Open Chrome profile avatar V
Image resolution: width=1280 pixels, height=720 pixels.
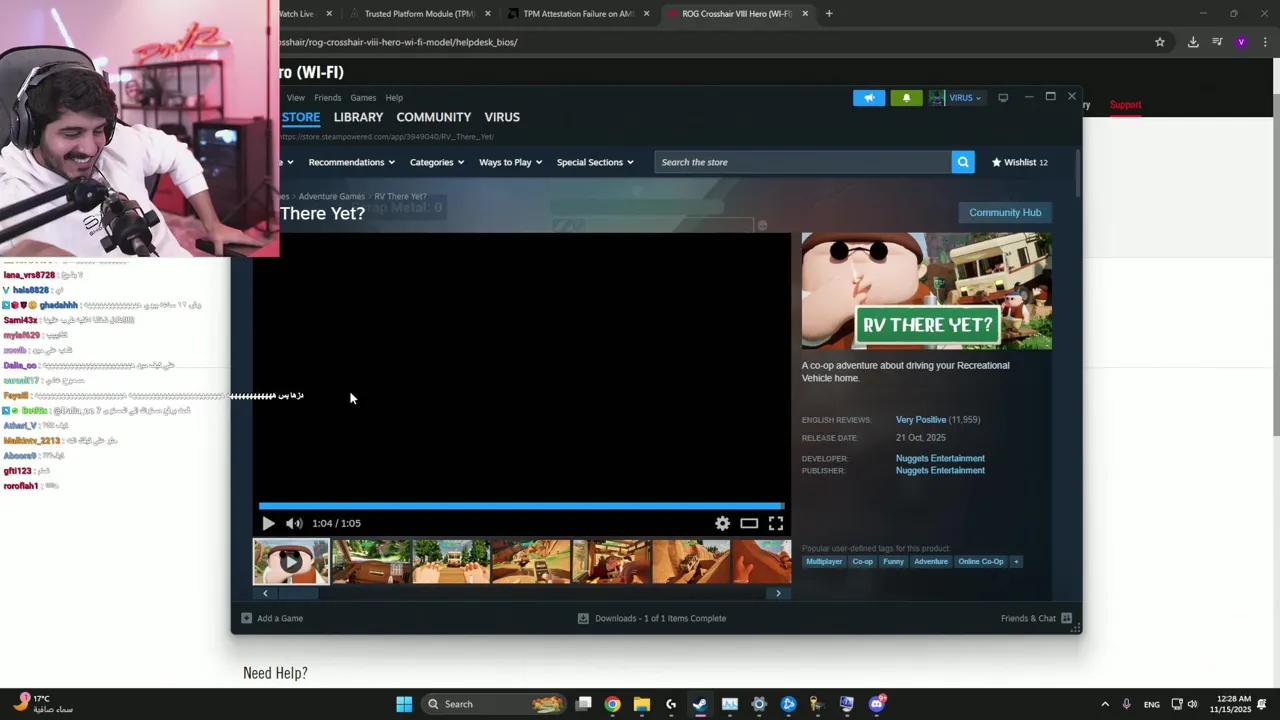1241,42
